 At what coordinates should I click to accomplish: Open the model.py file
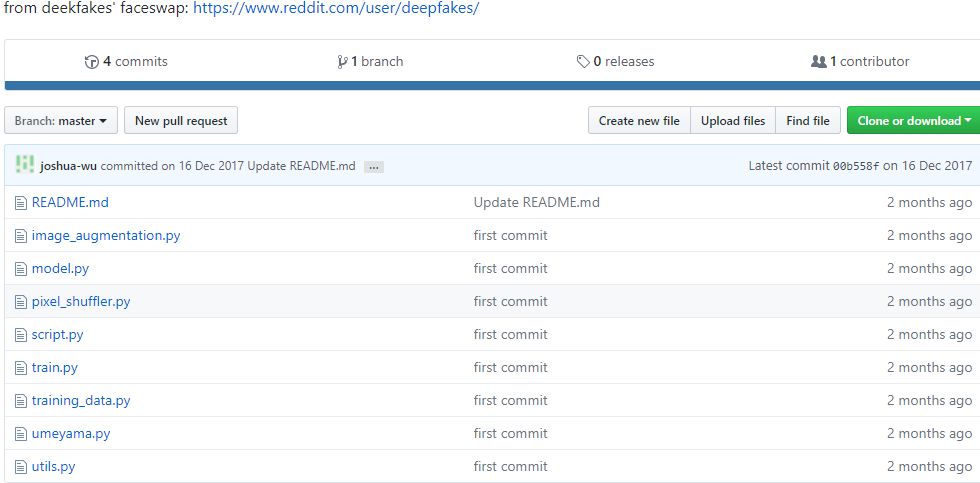tap(61, 269)
